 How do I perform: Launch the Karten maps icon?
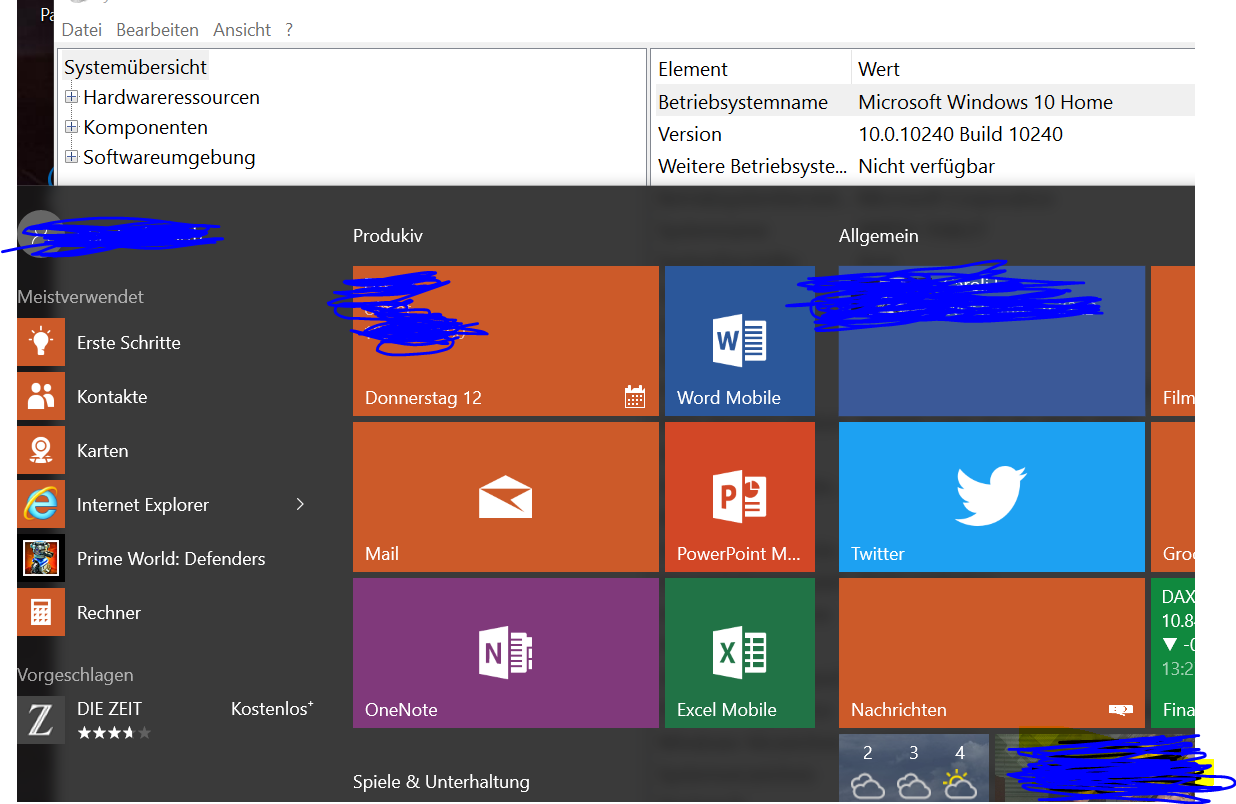pyautogui.click(x=41, y=450)
